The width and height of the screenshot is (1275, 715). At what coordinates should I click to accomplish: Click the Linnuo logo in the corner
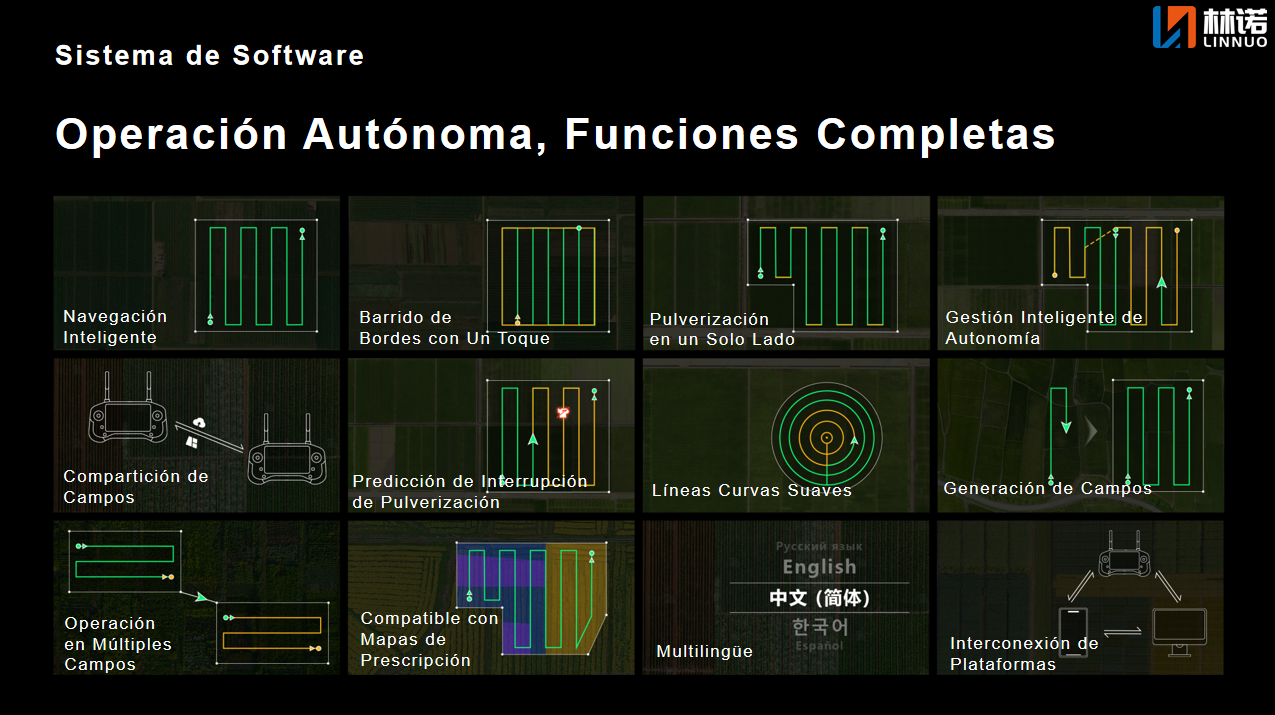(1209, 27)
